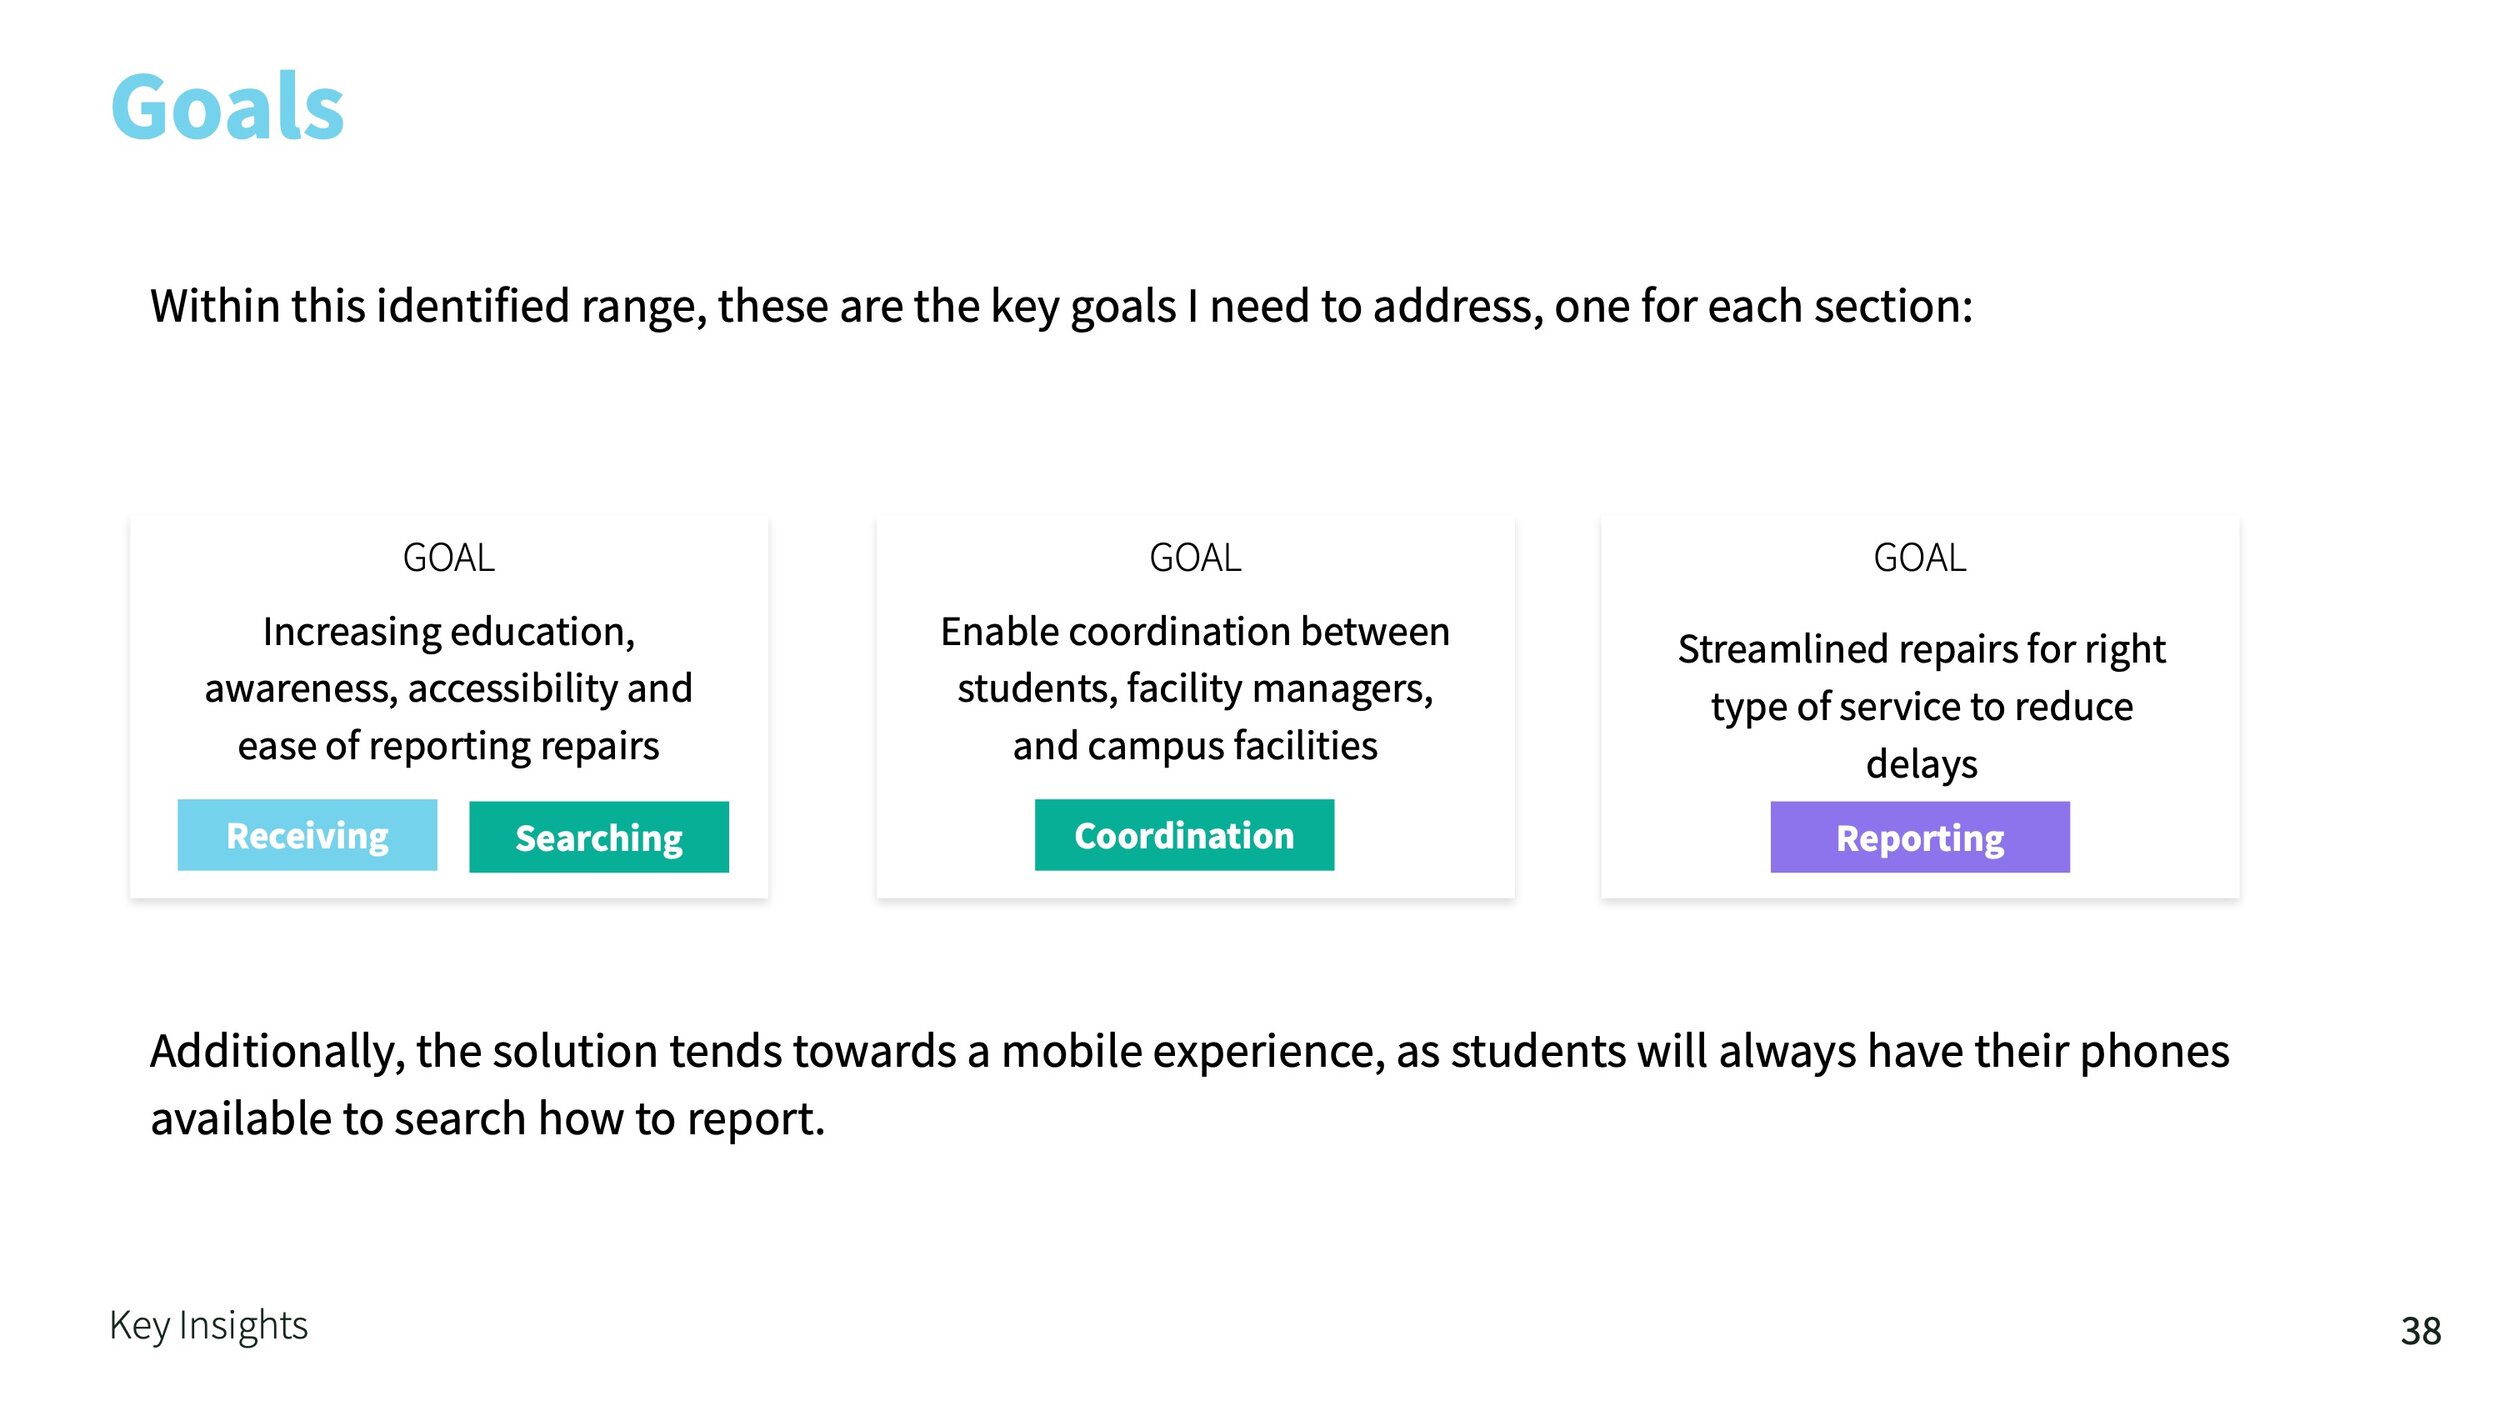Click the Key Insights footer label

click(x=208, y=1326)
